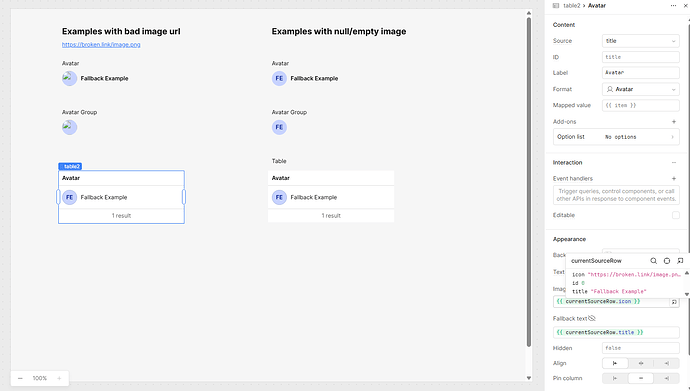Click "1 result" footer in table2
The width and height of the screenshot is (690, 391).
pyautogui.click(x=121, y=216)
